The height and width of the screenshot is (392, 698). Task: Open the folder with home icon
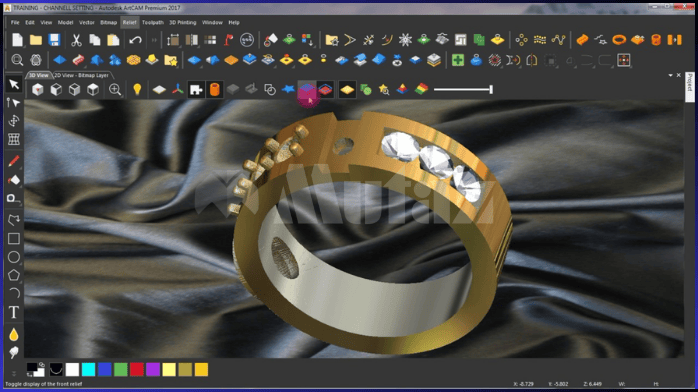pos(331,40)
